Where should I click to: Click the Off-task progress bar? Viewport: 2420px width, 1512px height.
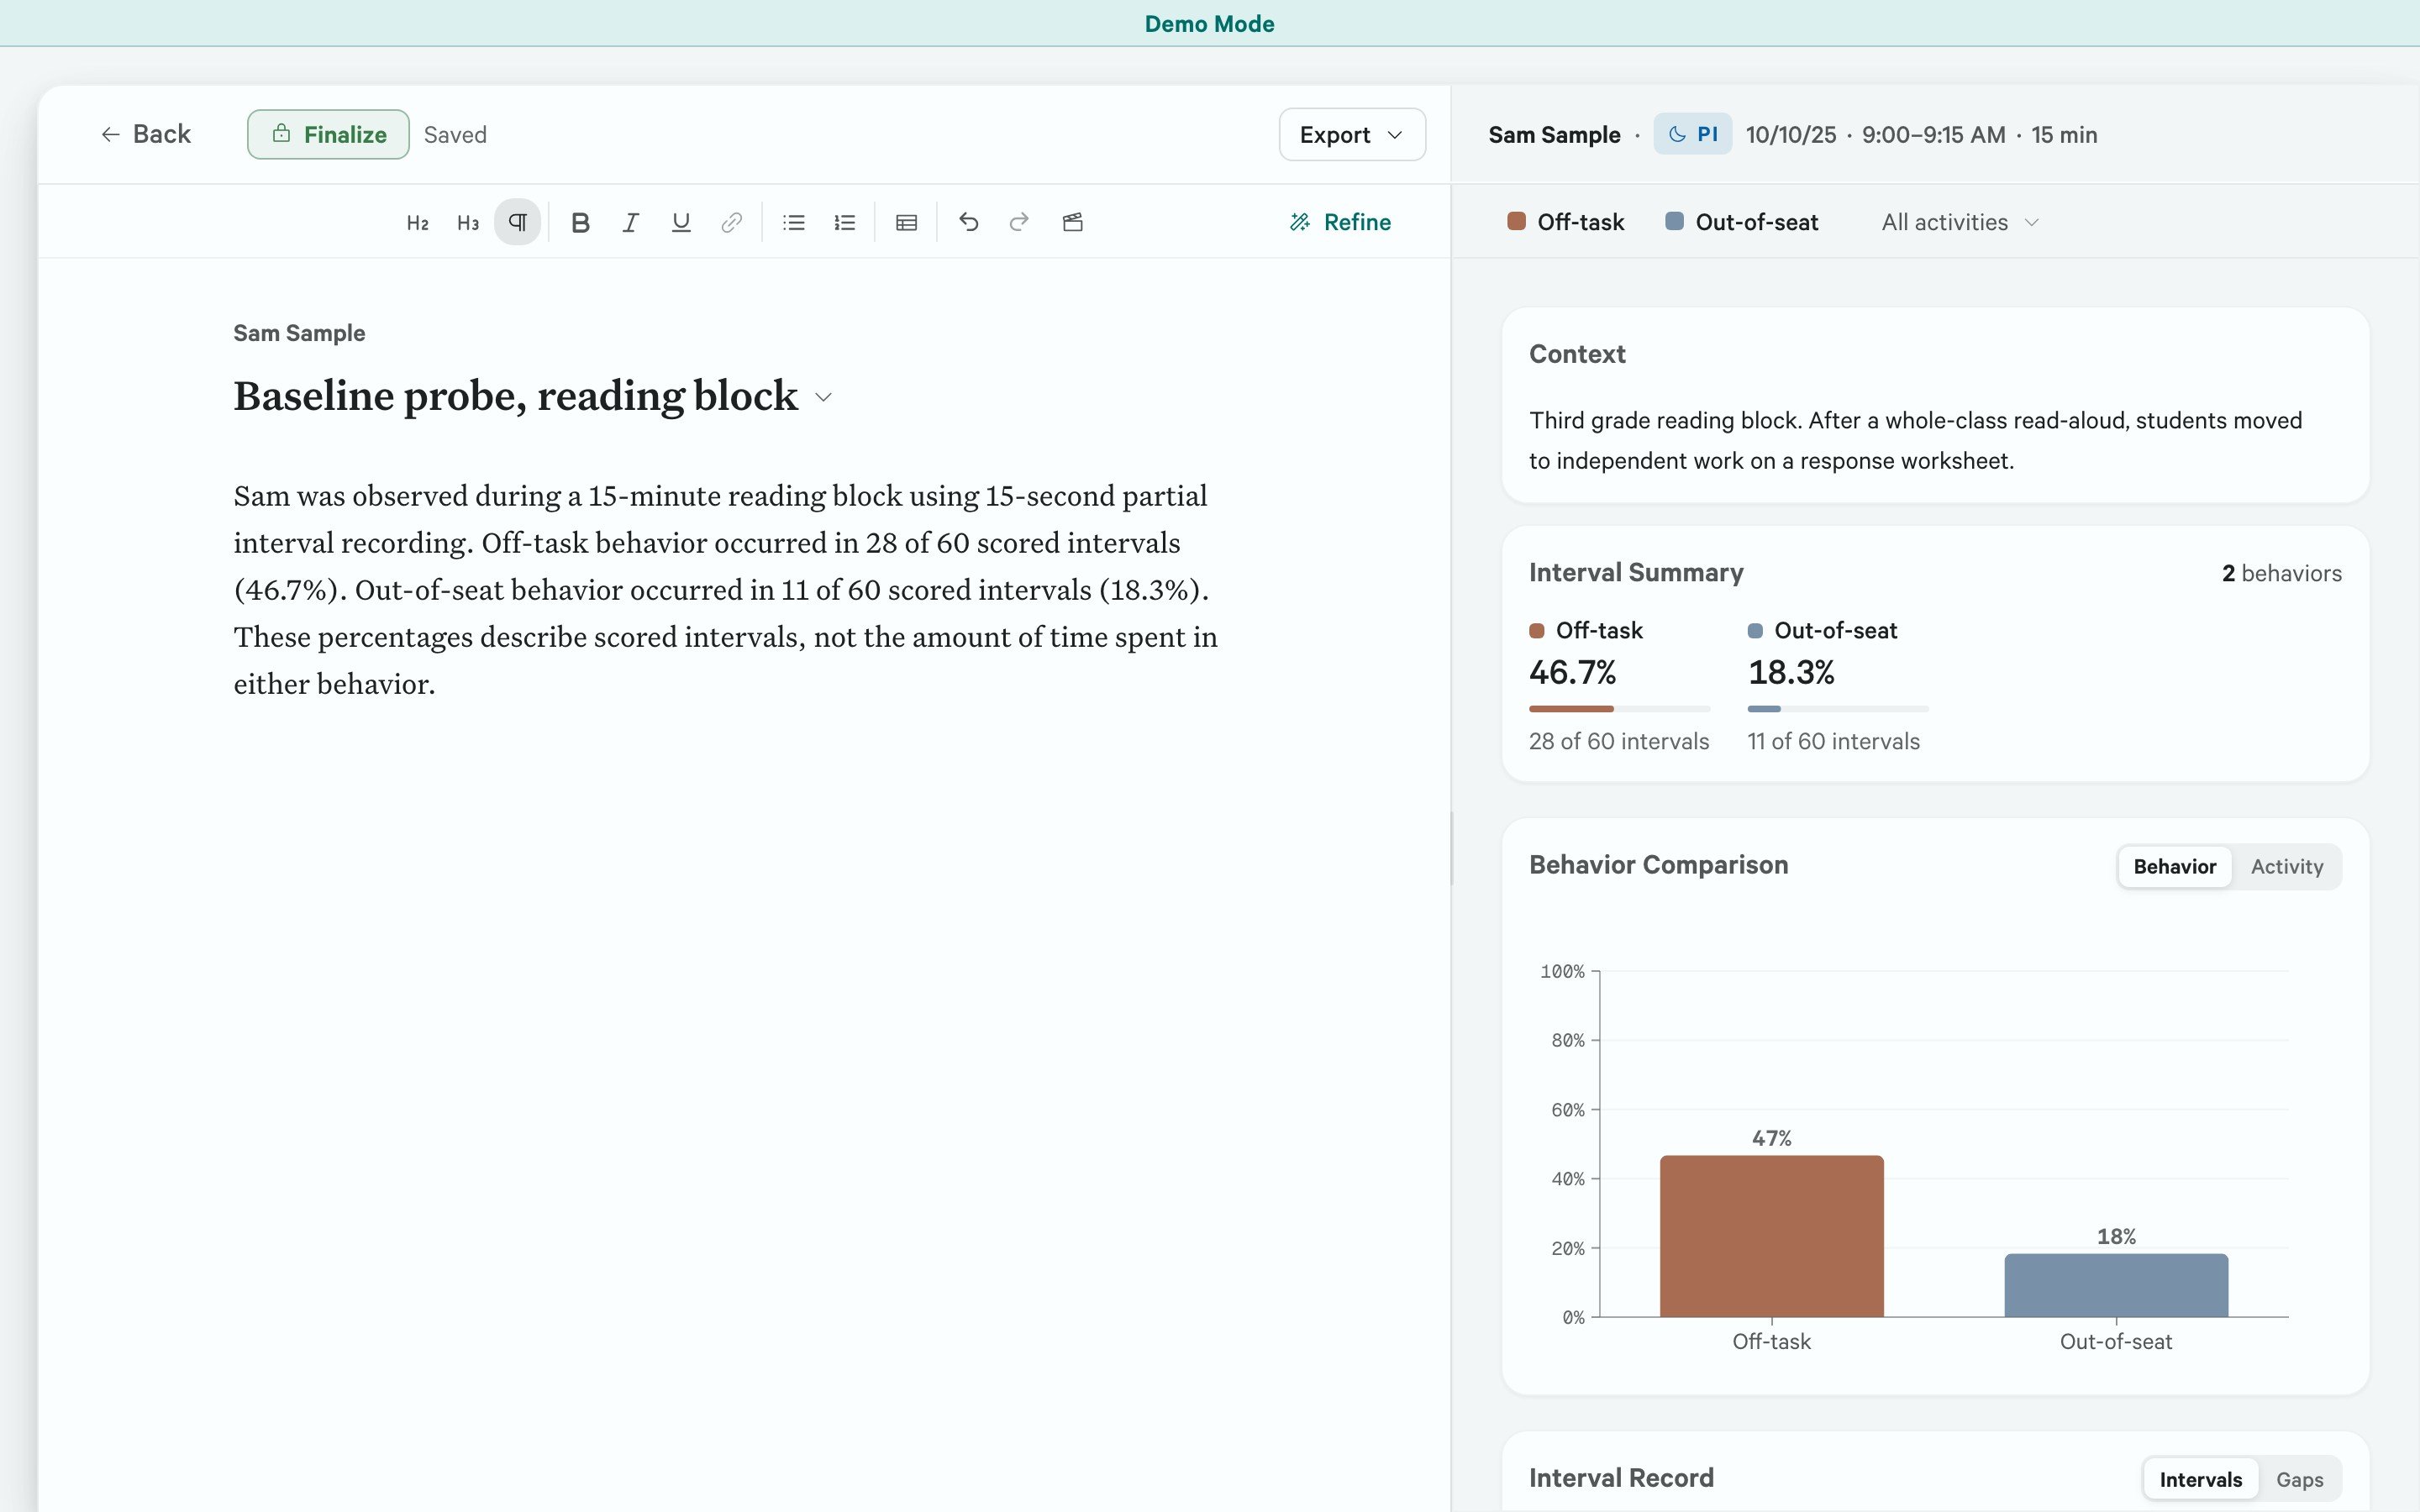(x=1619, y=709)
